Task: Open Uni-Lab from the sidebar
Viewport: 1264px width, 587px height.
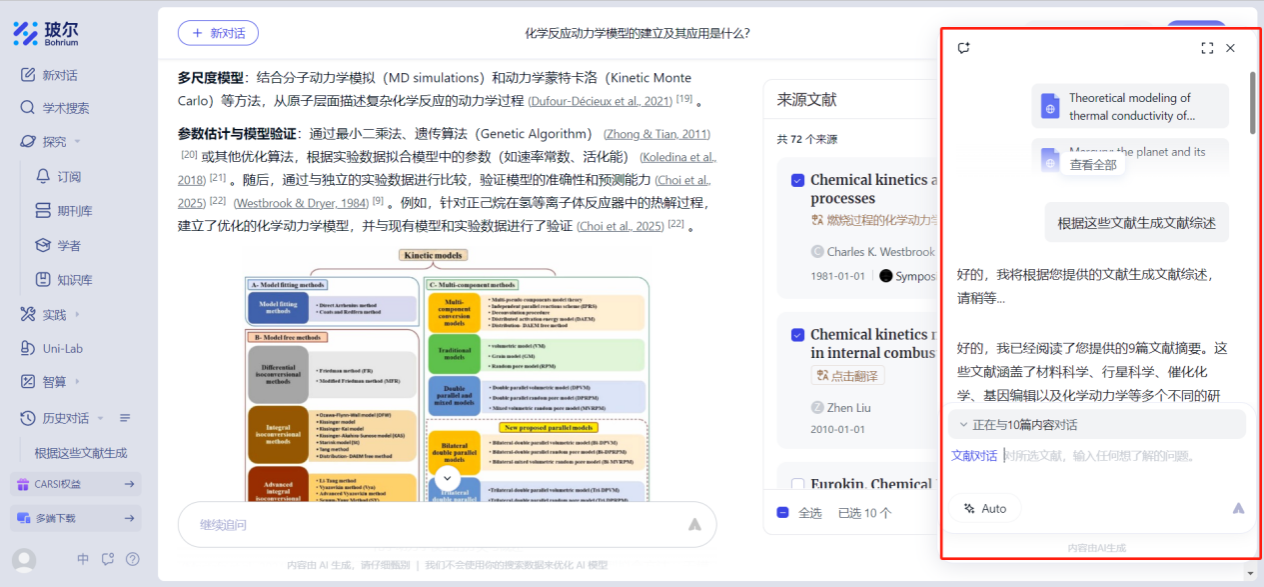Action: click(62, 348)
